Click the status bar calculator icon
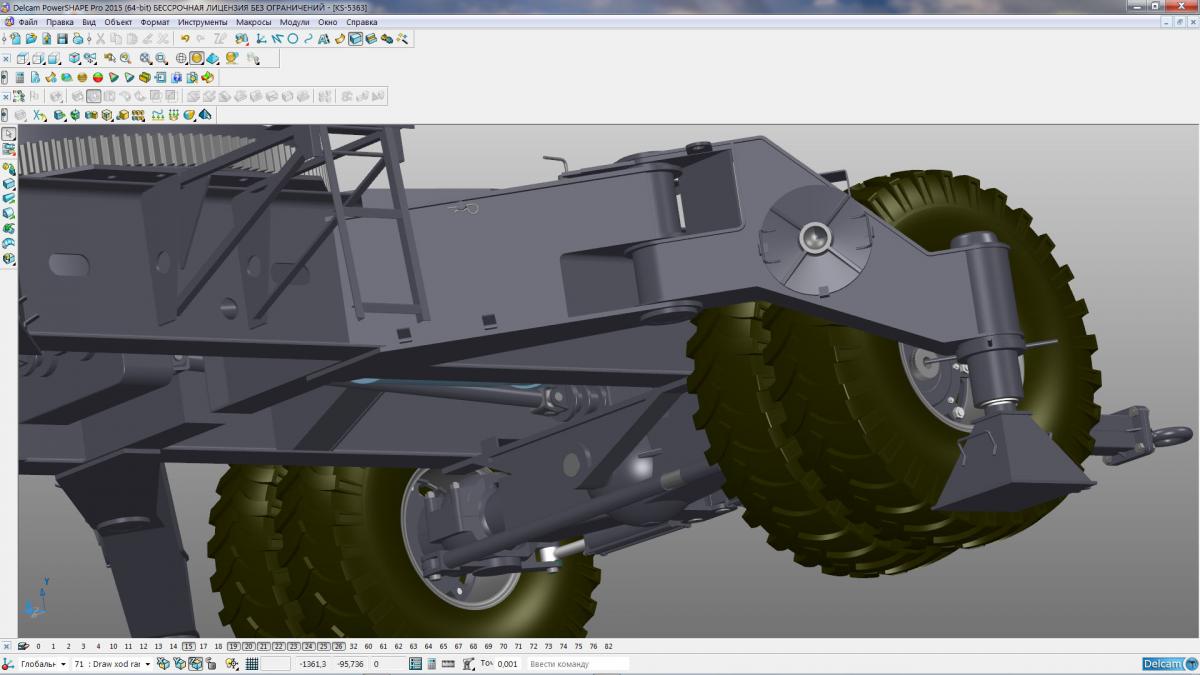1200x675 pixels. point(432,664)
